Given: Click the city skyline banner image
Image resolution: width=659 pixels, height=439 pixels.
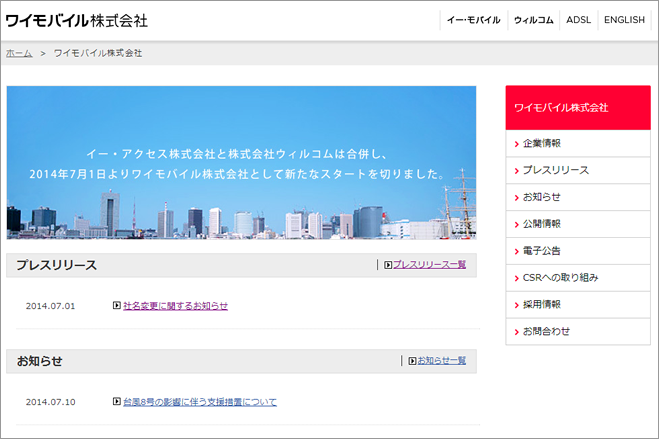Looking at the screenshot, I should 241,163.
